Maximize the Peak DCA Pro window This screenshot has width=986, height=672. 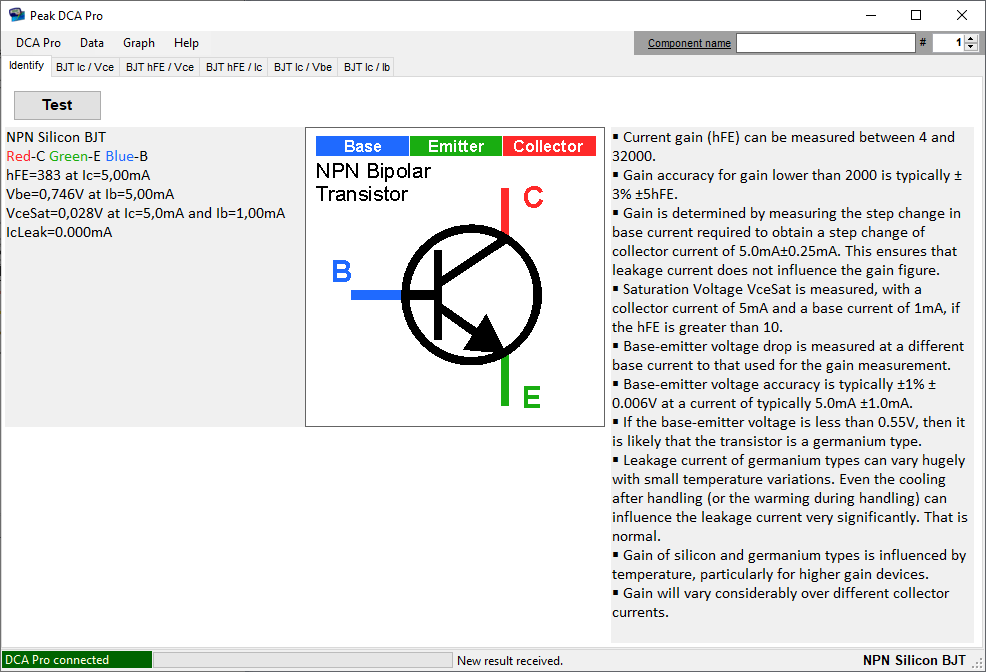click(916, 15)
